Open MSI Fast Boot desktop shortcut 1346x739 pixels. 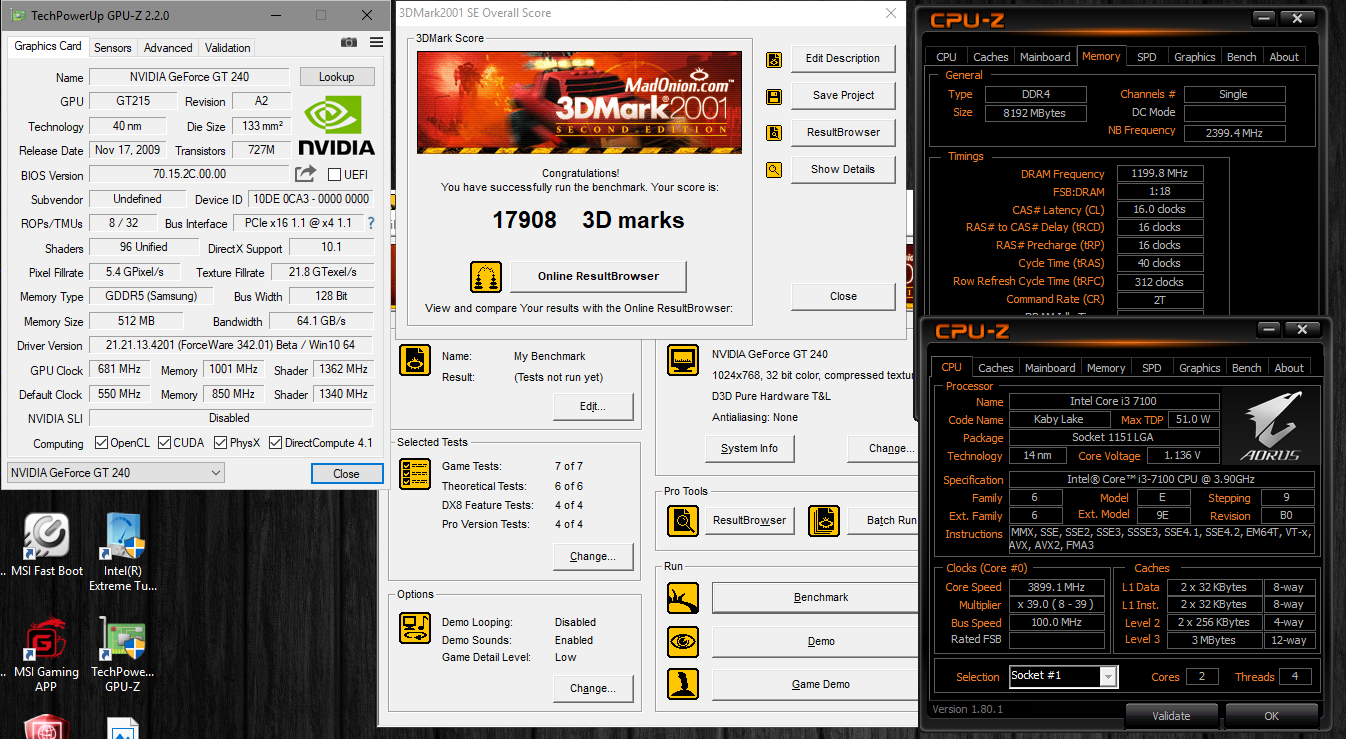(x=47, y=547)
